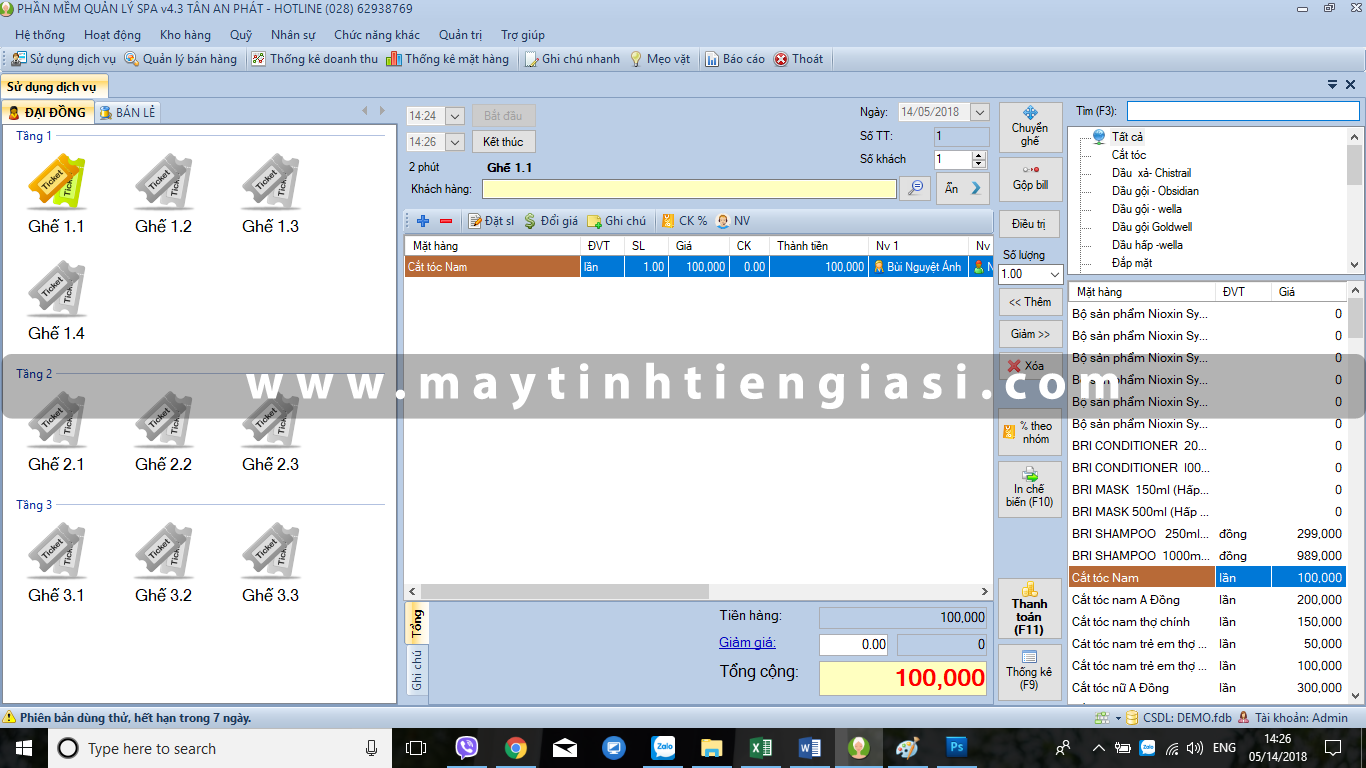The width and height of the screenshot is (1366, 768).
Task: Click % theo nhóm button
Action: (1030, 432)
